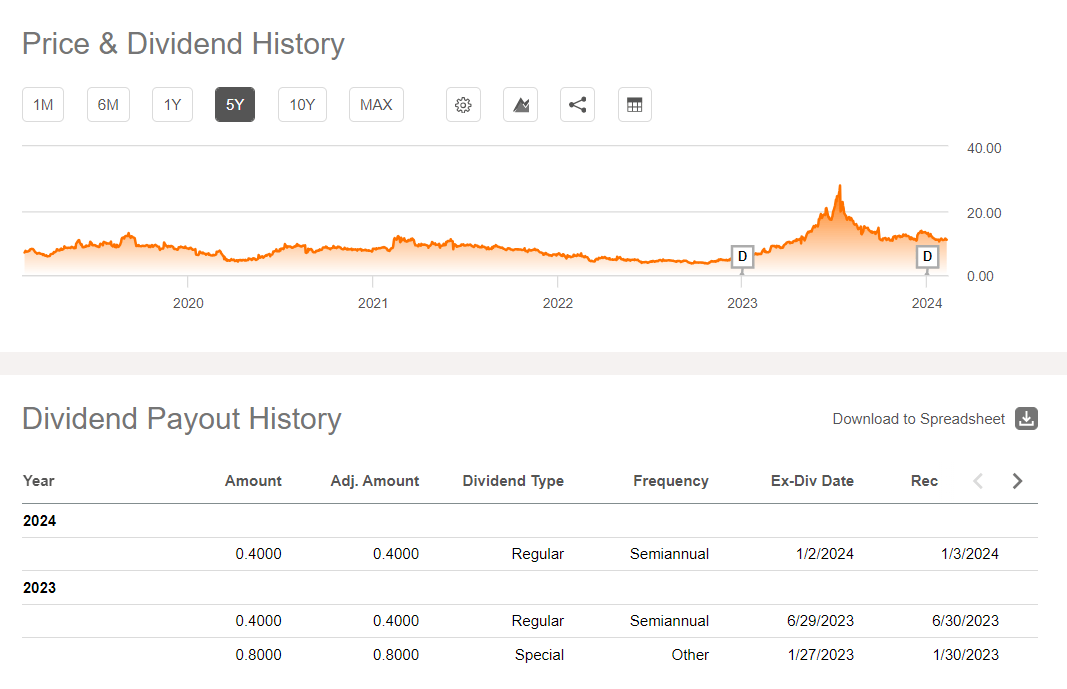Select the 6M time range
This screenshot has height=689, width=1067.
(x=108, y=105)
